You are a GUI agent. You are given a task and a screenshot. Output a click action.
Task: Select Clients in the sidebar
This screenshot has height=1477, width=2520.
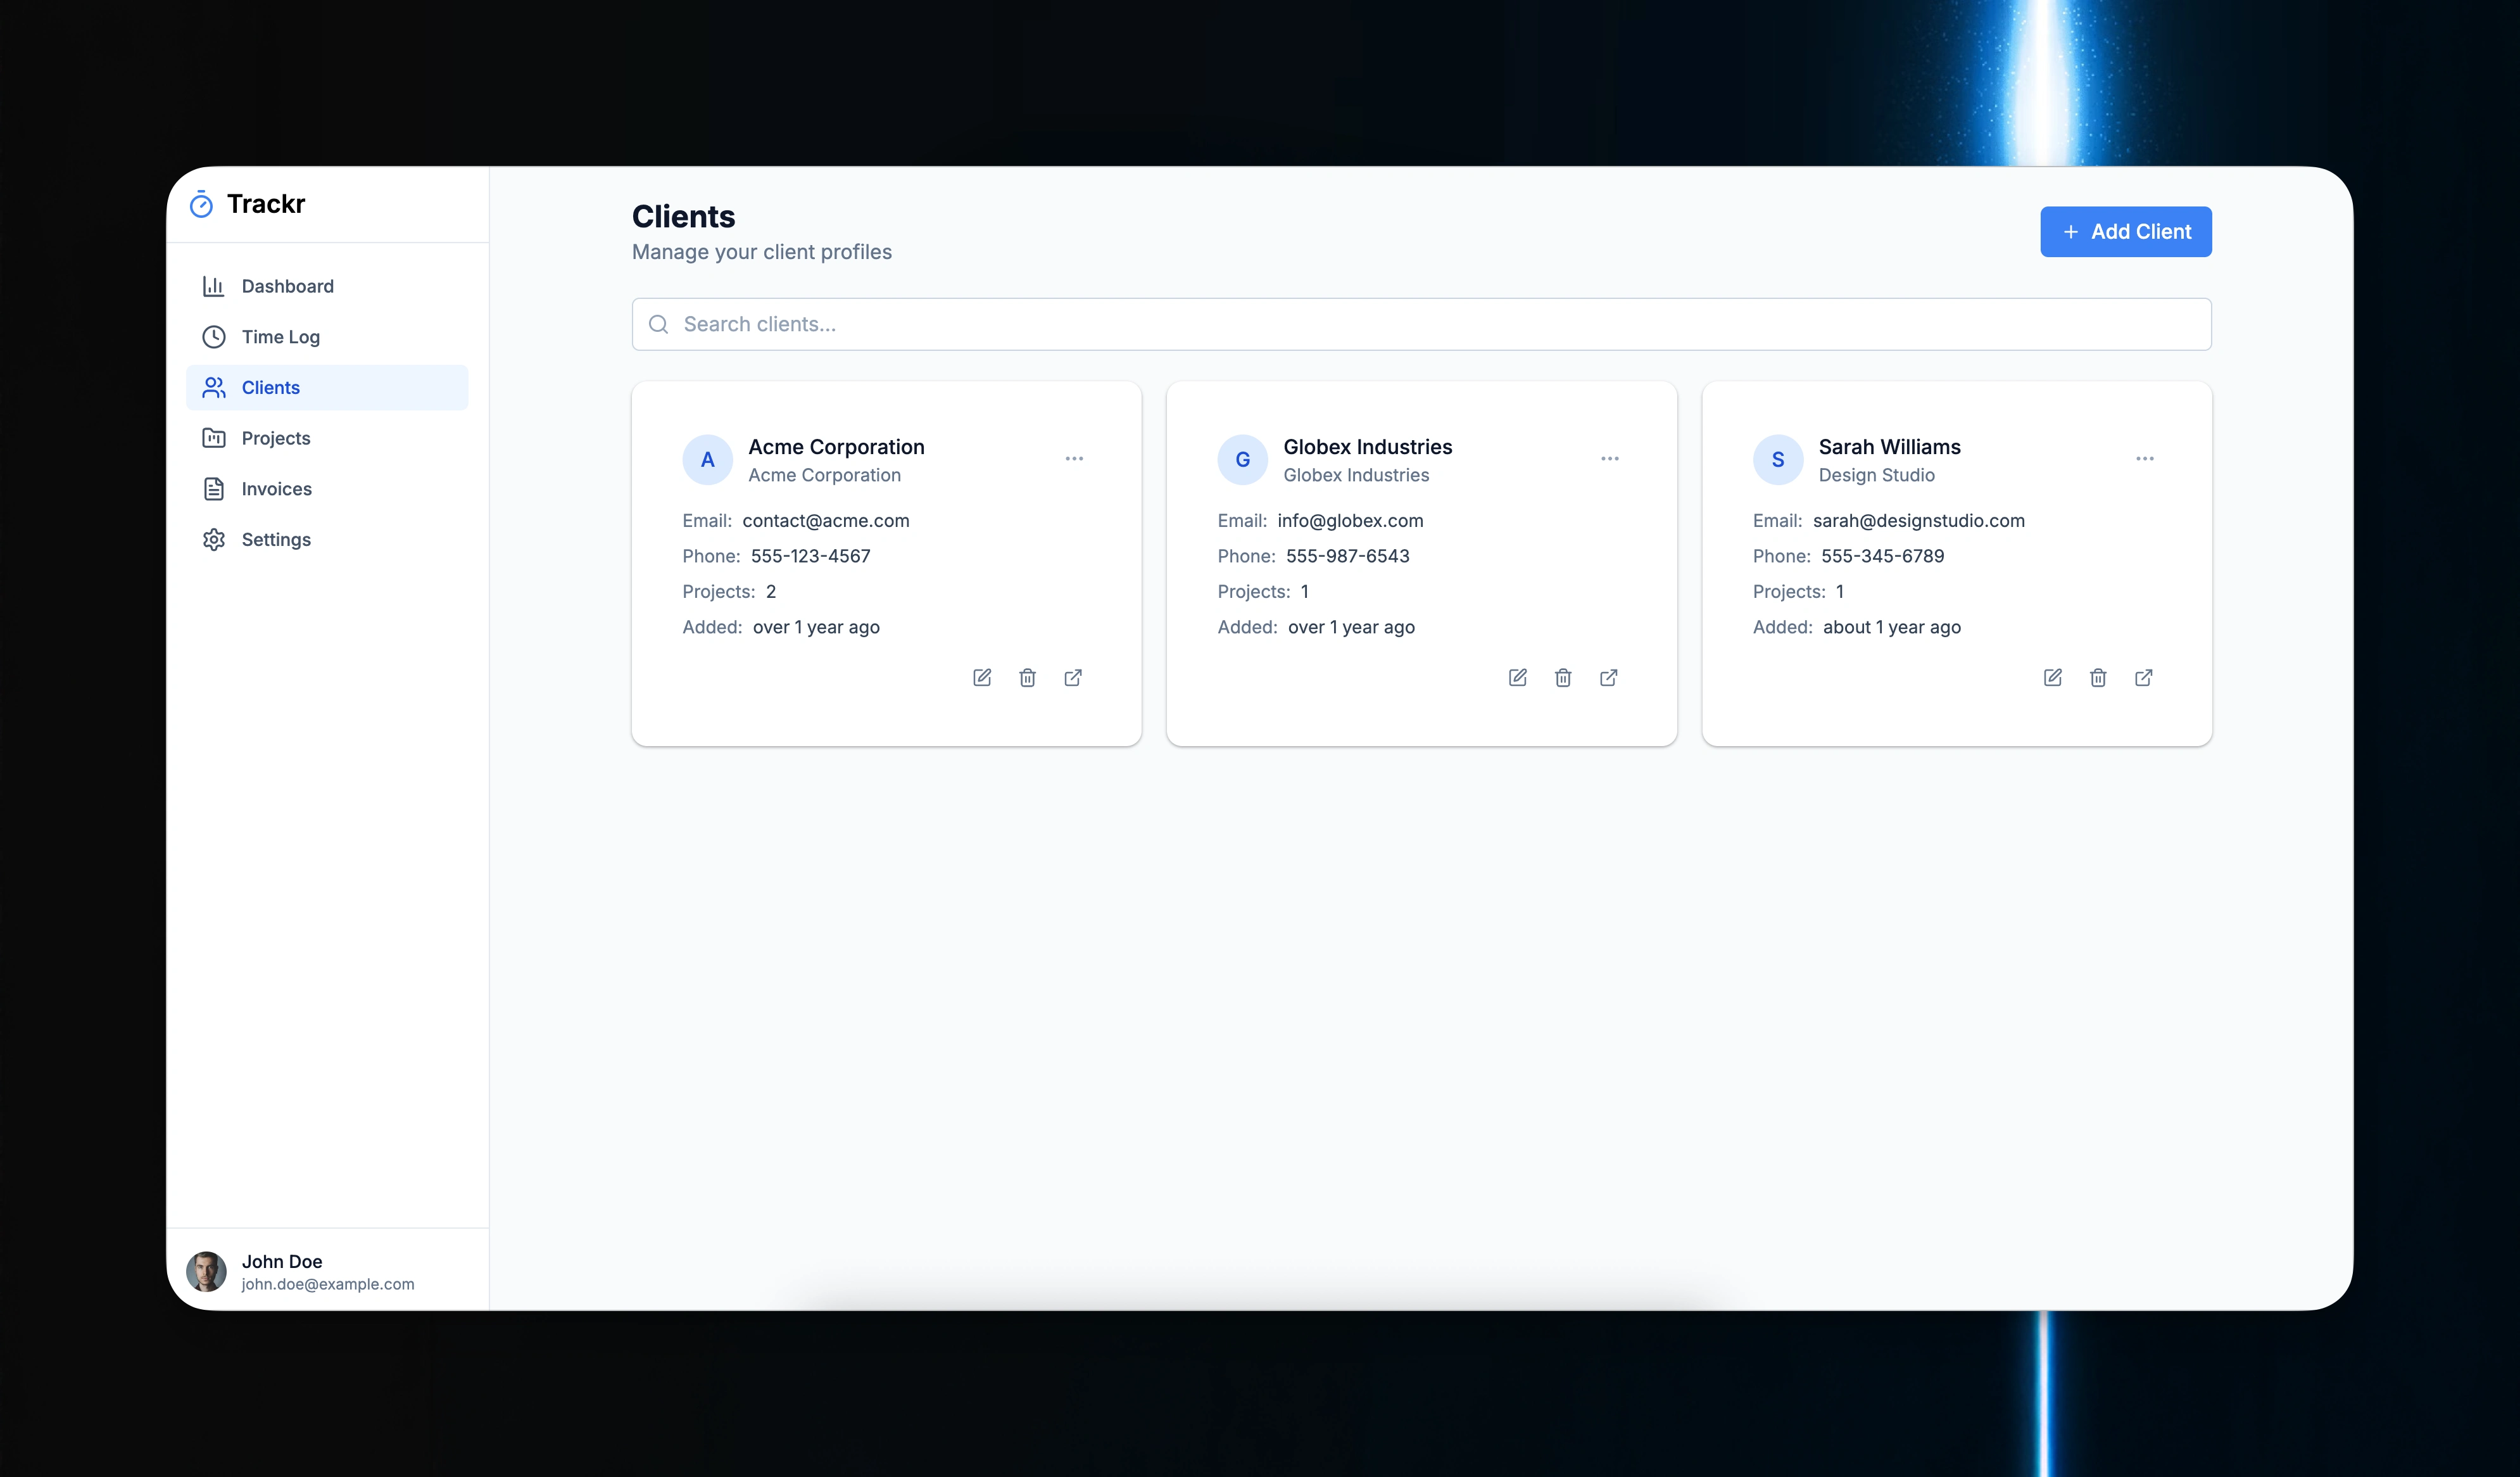tap(327, 387)
